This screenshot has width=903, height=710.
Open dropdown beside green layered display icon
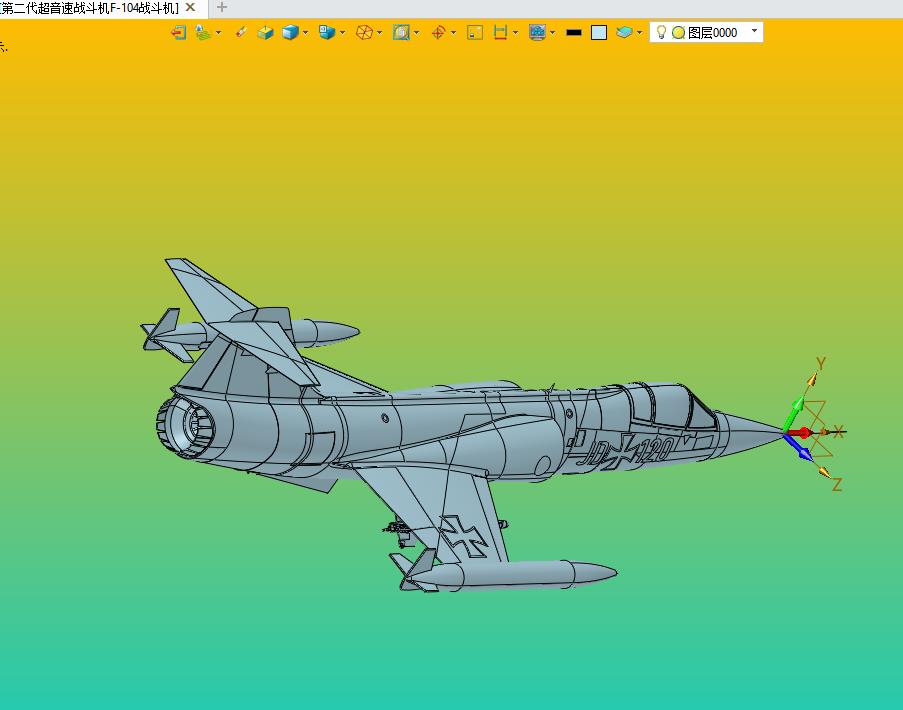tap(218, 33)
